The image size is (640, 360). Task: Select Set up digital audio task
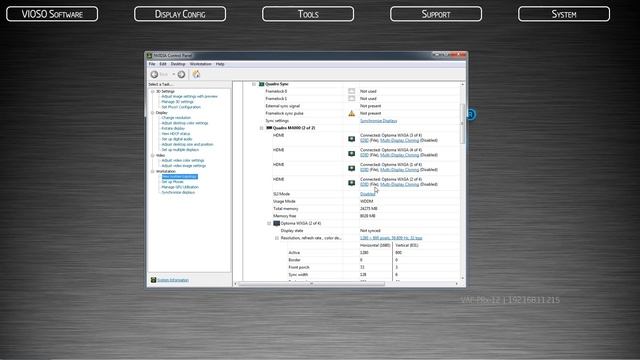tap(177, 139)
